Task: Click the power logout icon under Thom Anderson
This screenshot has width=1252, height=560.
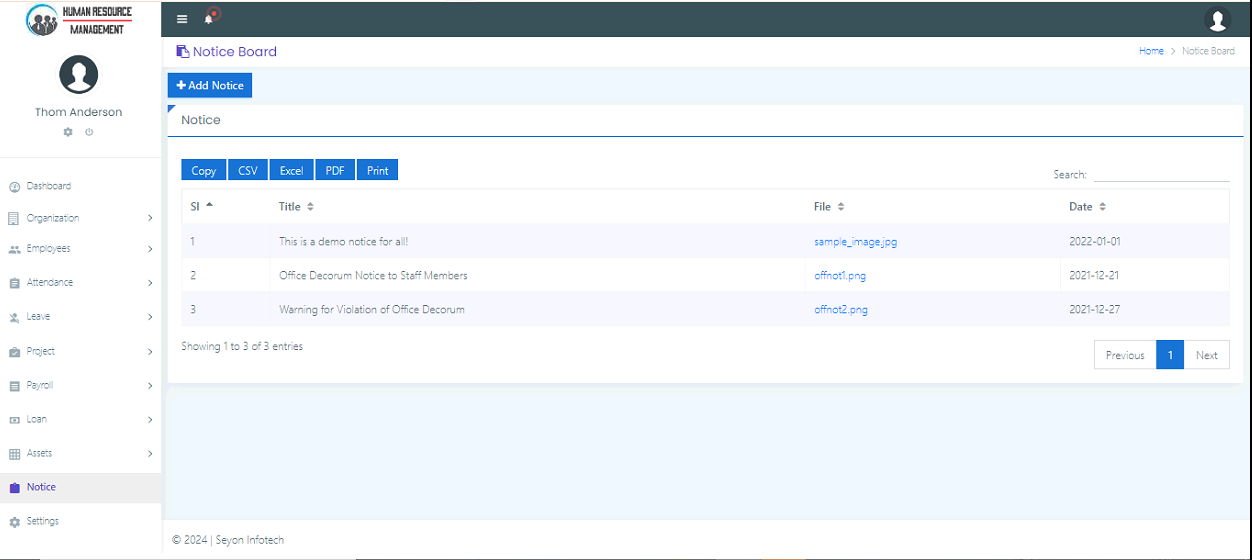Action: tap(89, 132)
